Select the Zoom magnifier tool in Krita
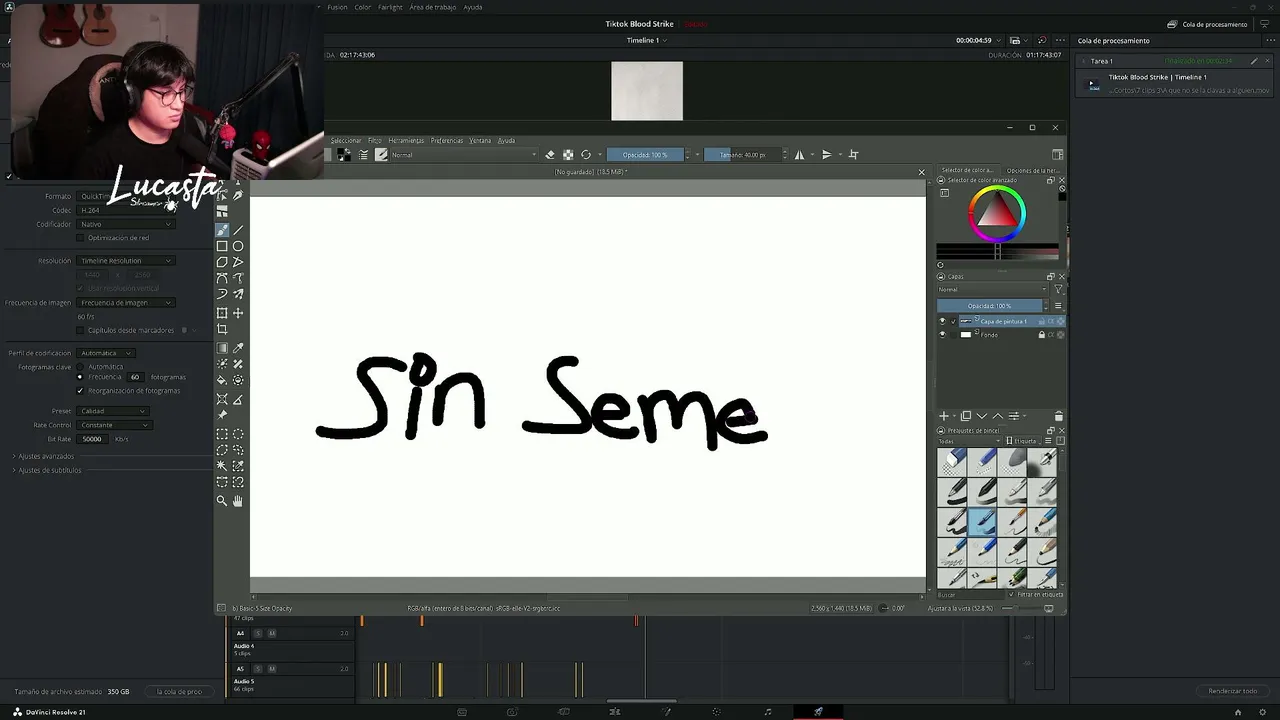1280x720 pixels. pyautogui.click(x=222, y=501)
